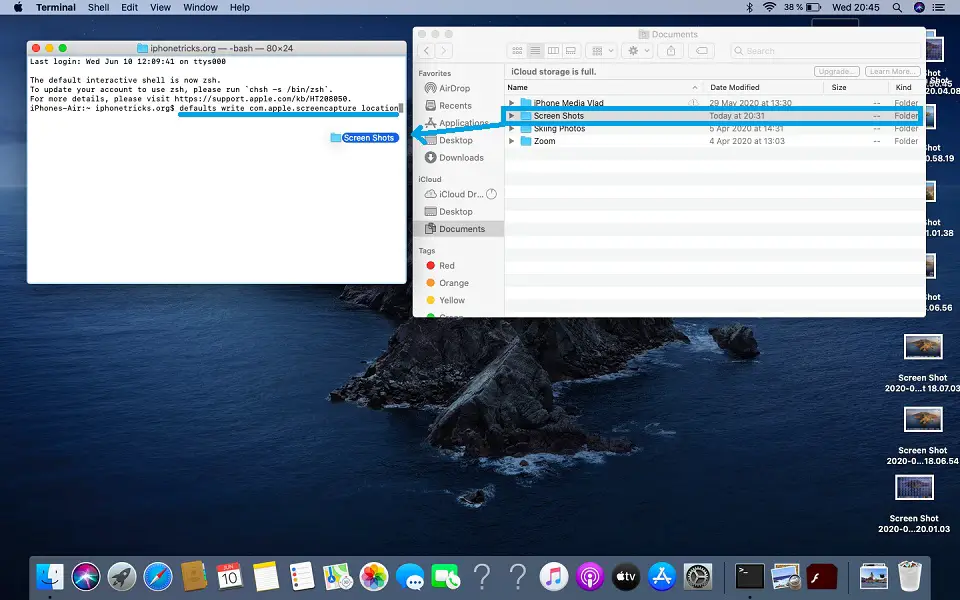Expand the iPhone Media Vlad folder
Image resolution: width=960 pixels, height=600 pixels.
(x=512, y=103)
